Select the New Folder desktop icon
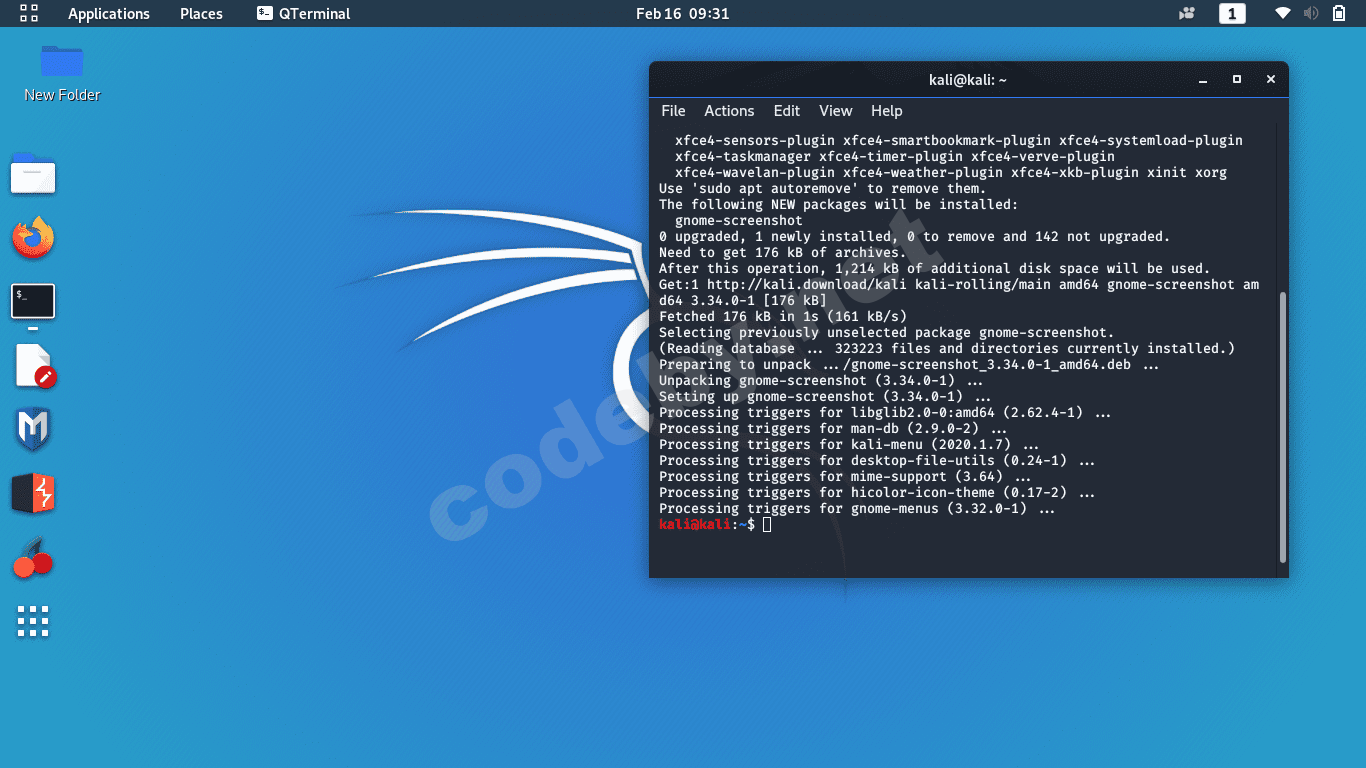Image resolution: width=1366 pixels, height=768 pixels. (x=62, y=73)
